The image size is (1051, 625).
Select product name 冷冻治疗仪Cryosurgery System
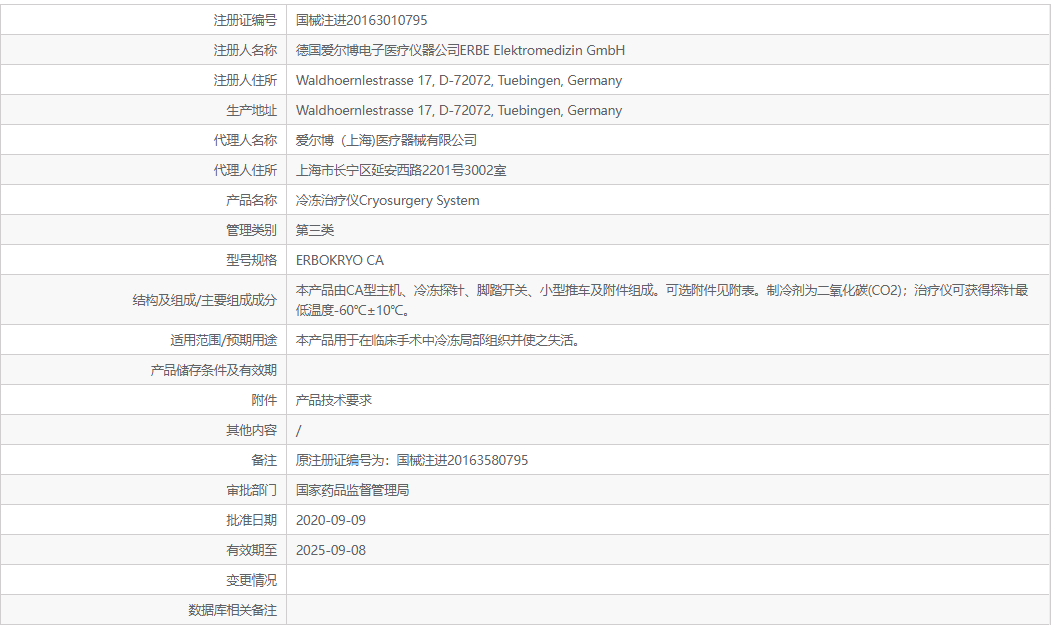coord(387,200)
